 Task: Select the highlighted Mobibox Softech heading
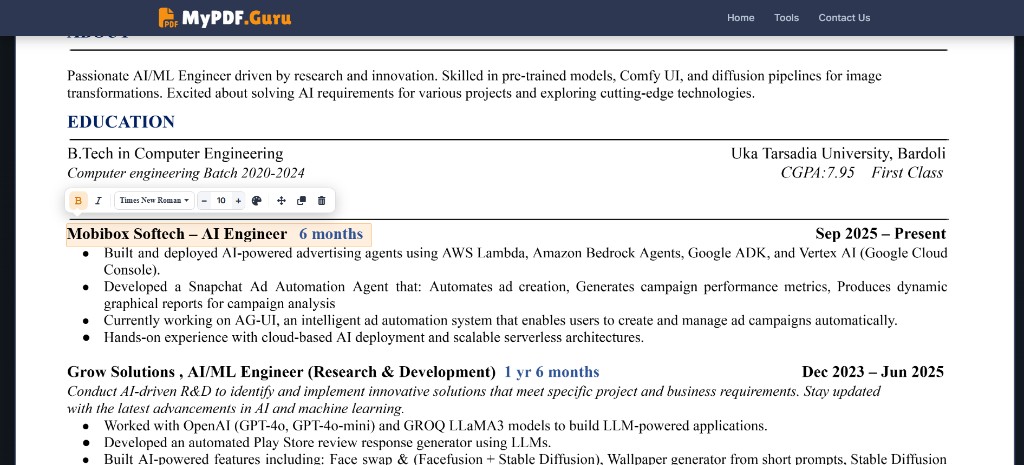tap(219, 234)
